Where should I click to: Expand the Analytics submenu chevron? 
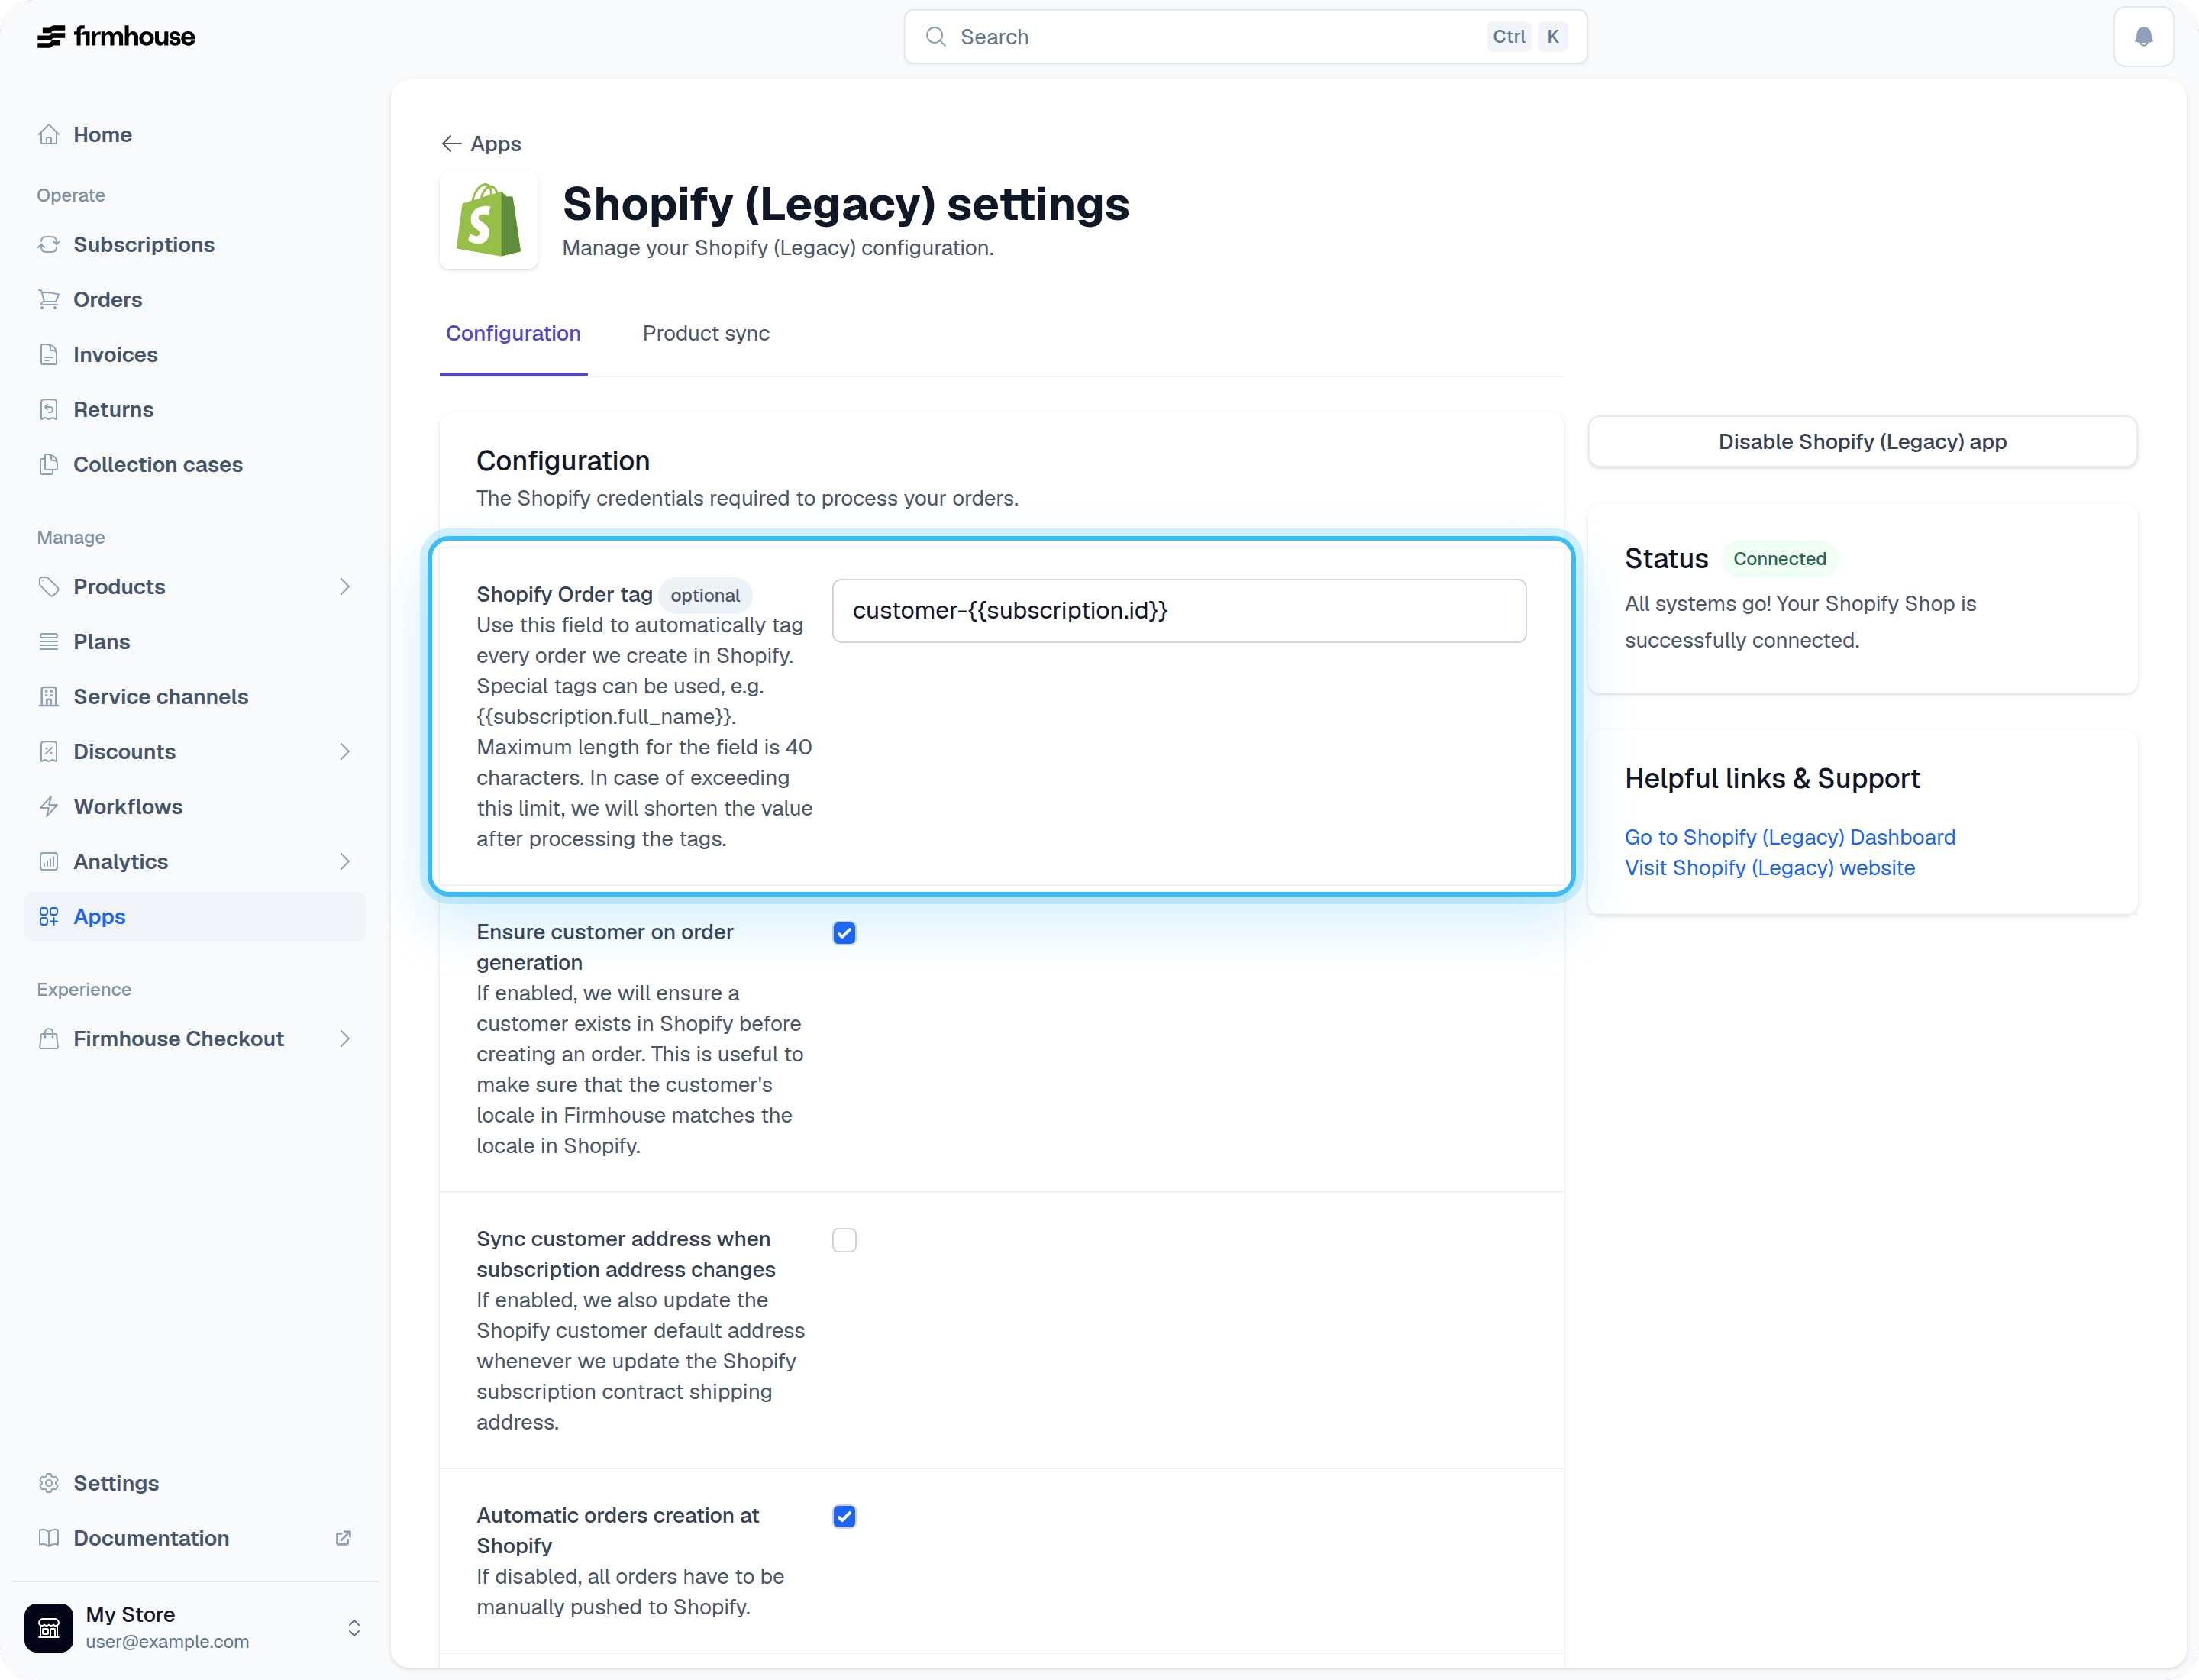[x=345, y=861]
